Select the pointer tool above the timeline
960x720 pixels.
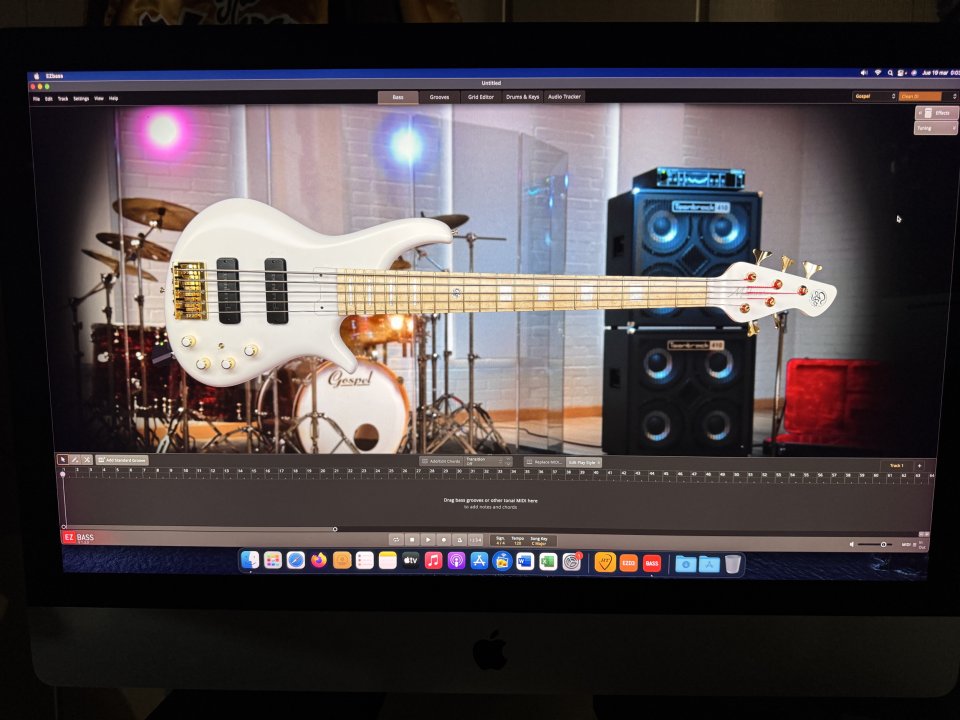click(63, 460)
